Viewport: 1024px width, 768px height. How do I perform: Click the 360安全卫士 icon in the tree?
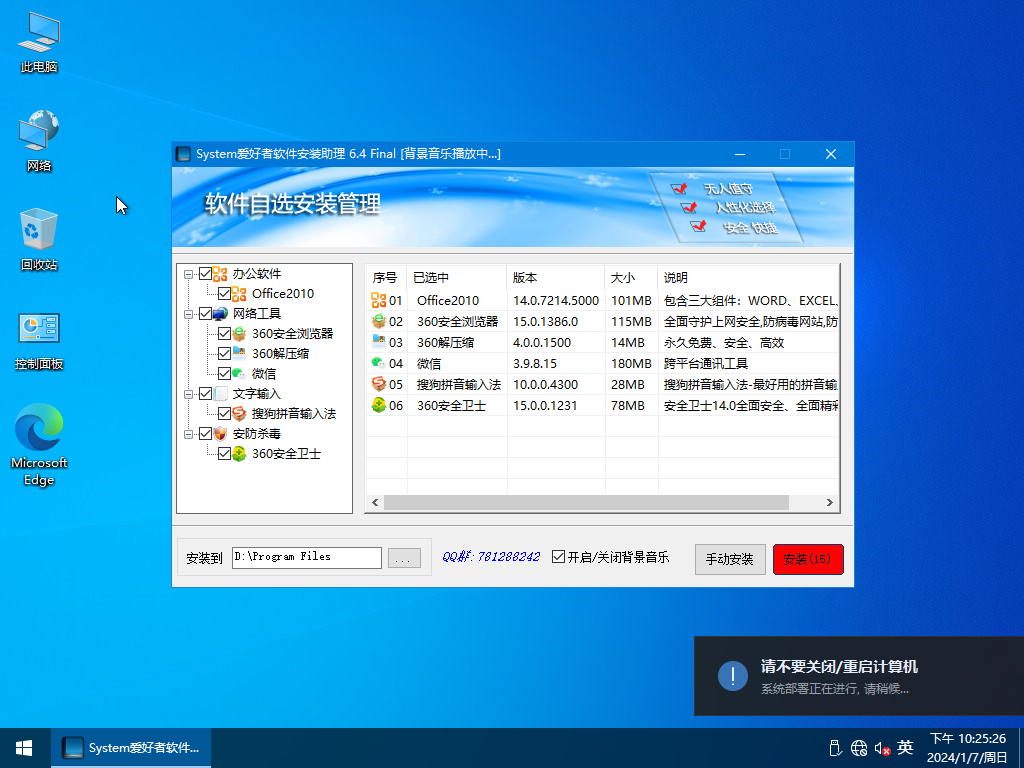(239, 454)
